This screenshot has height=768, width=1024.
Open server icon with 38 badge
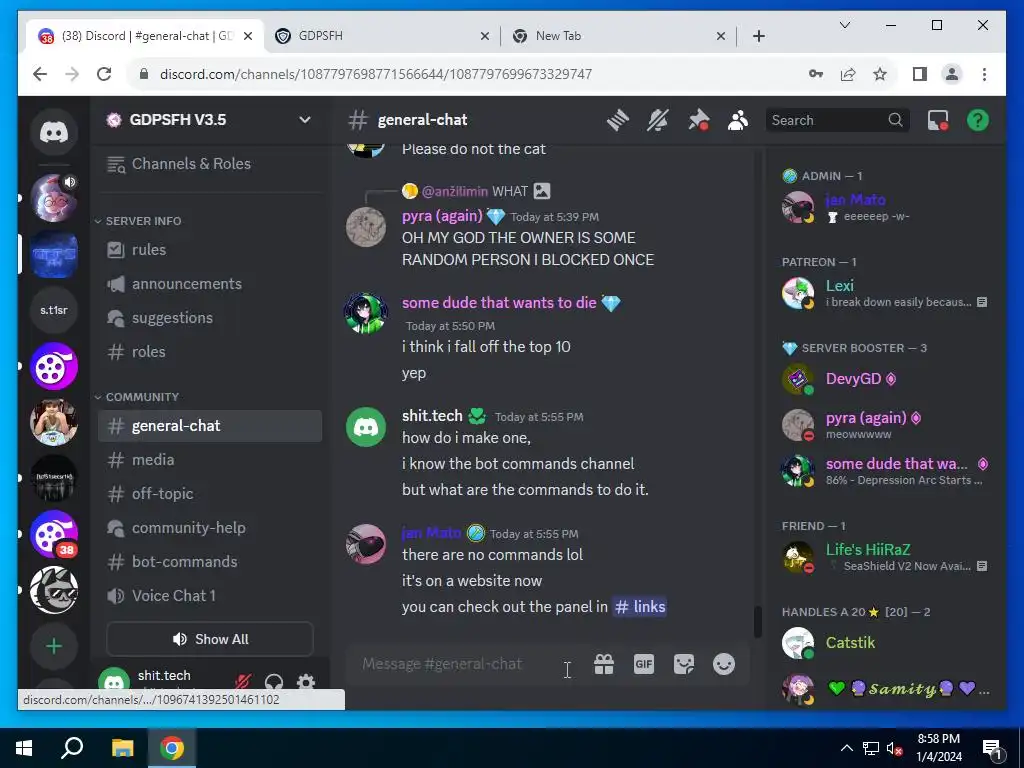pos(54,534)
